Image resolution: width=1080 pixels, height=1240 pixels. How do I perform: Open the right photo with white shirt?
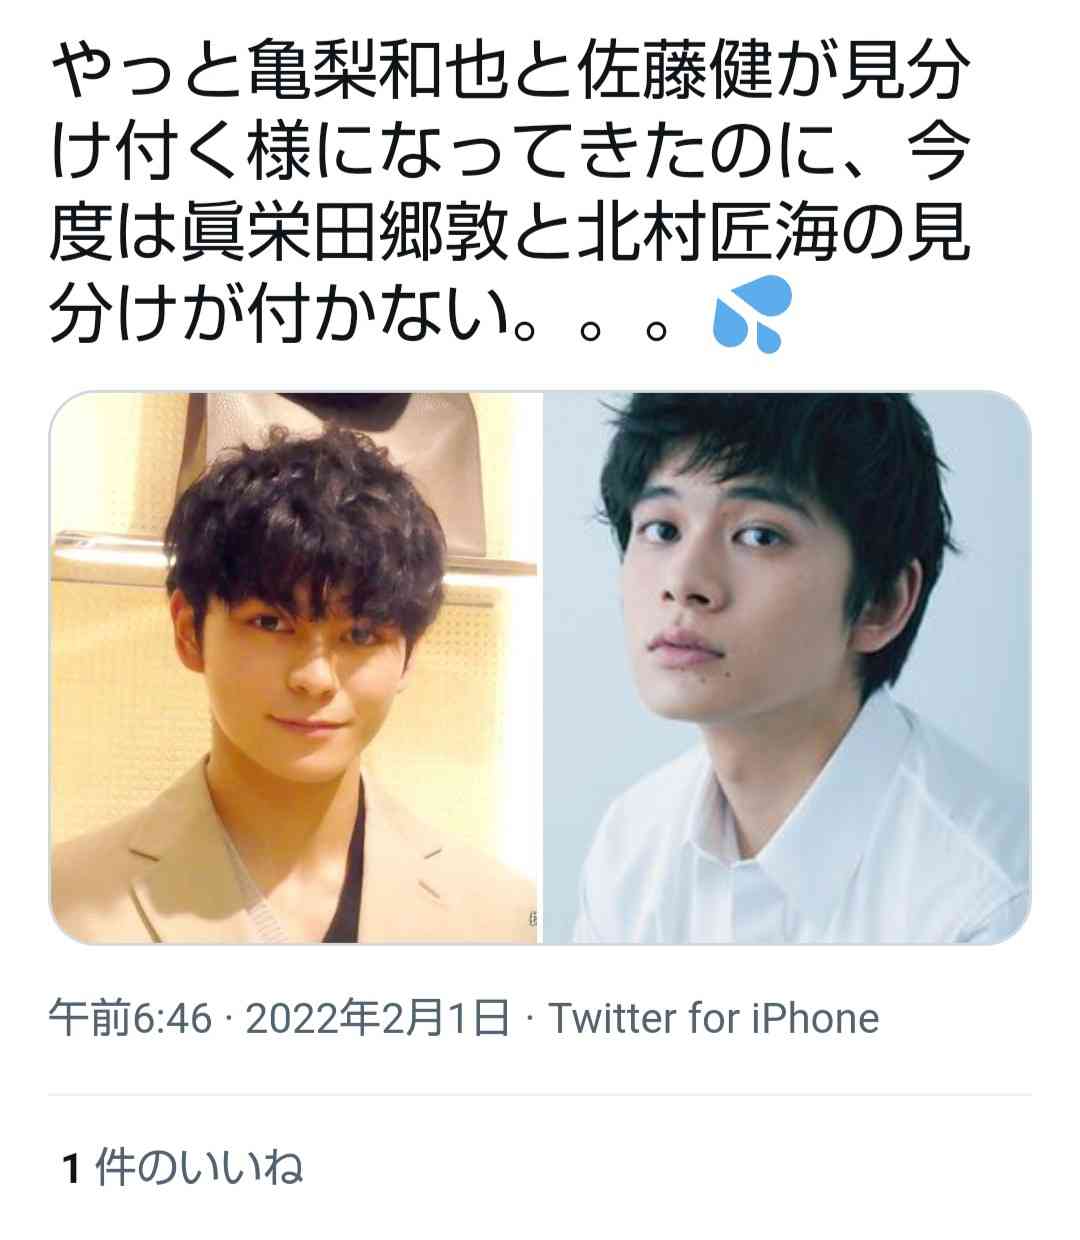tap(787, 667)
